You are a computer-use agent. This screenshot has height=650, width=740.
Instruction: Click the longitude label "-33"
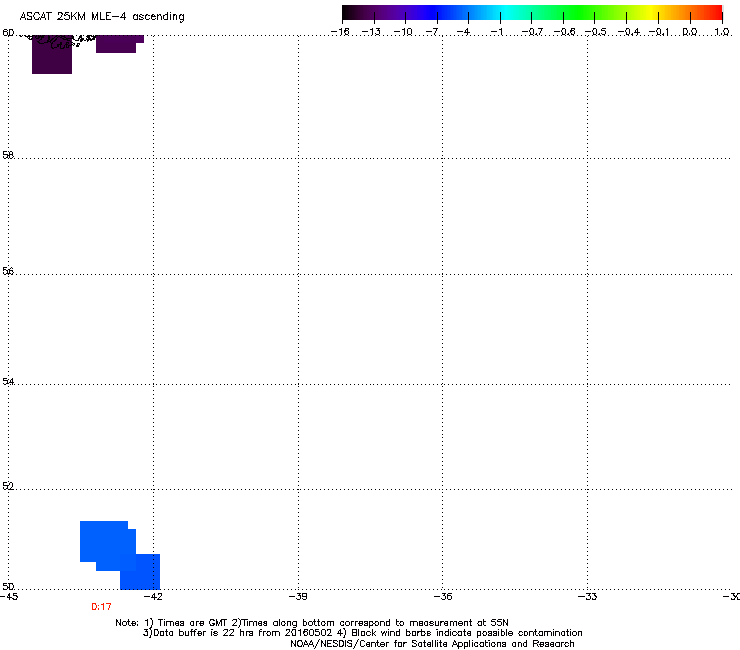click(x=588, y=597)
